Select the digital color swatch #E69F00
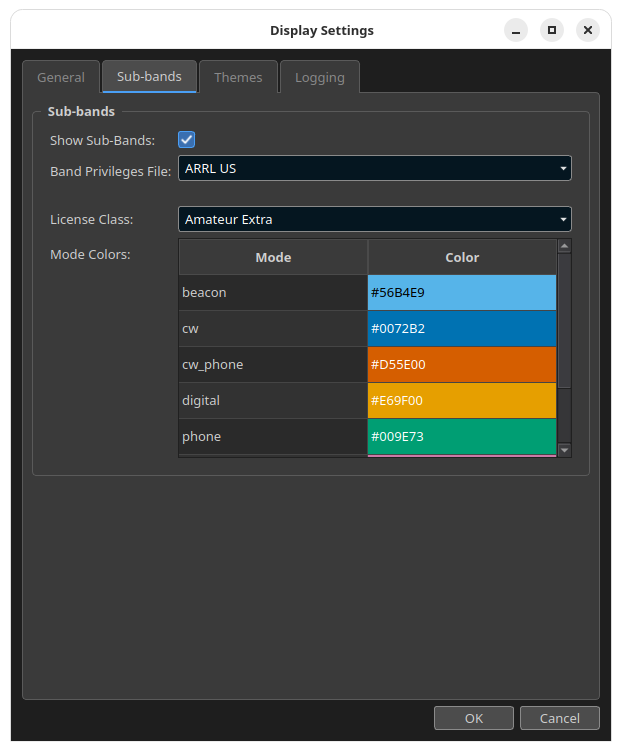The height and width of the screenshot is (752, 622). [462, 400]
